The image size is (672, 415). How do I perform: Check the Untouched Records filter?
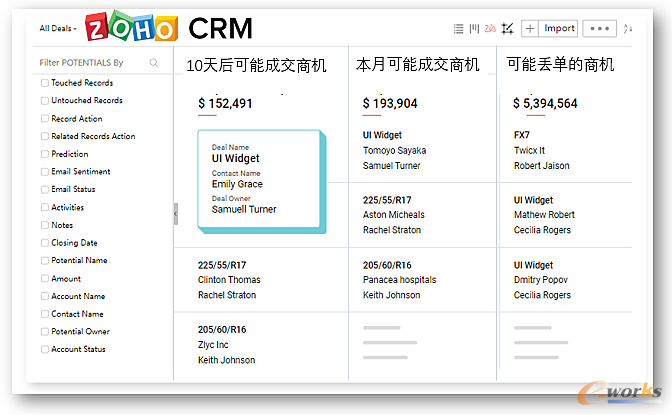point(45,100)
